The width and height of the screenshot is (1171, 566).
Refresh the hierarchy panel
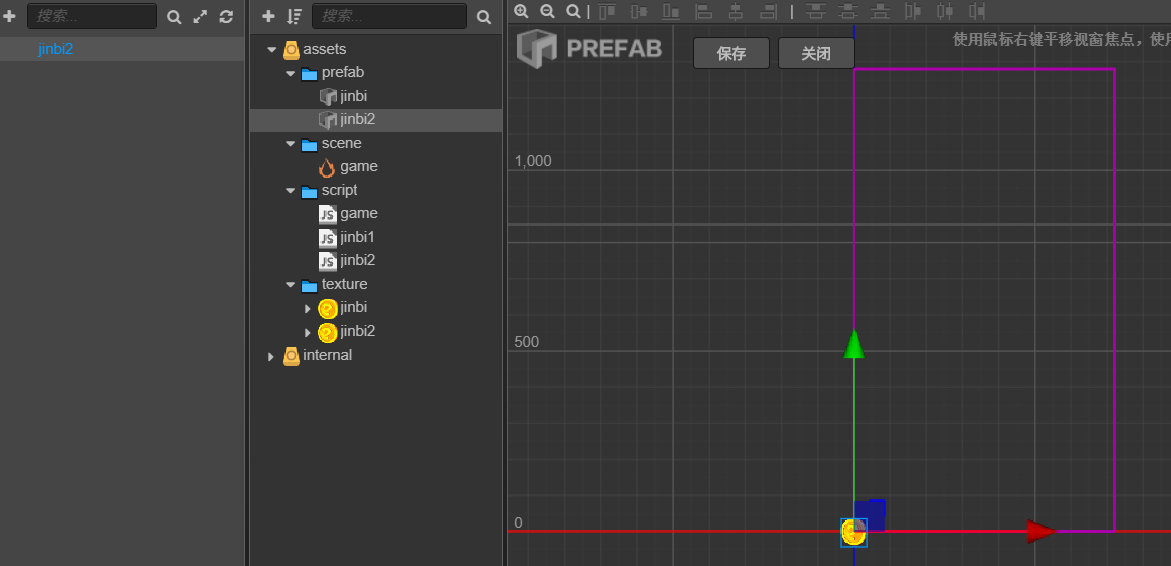click(x=226, y=16)
